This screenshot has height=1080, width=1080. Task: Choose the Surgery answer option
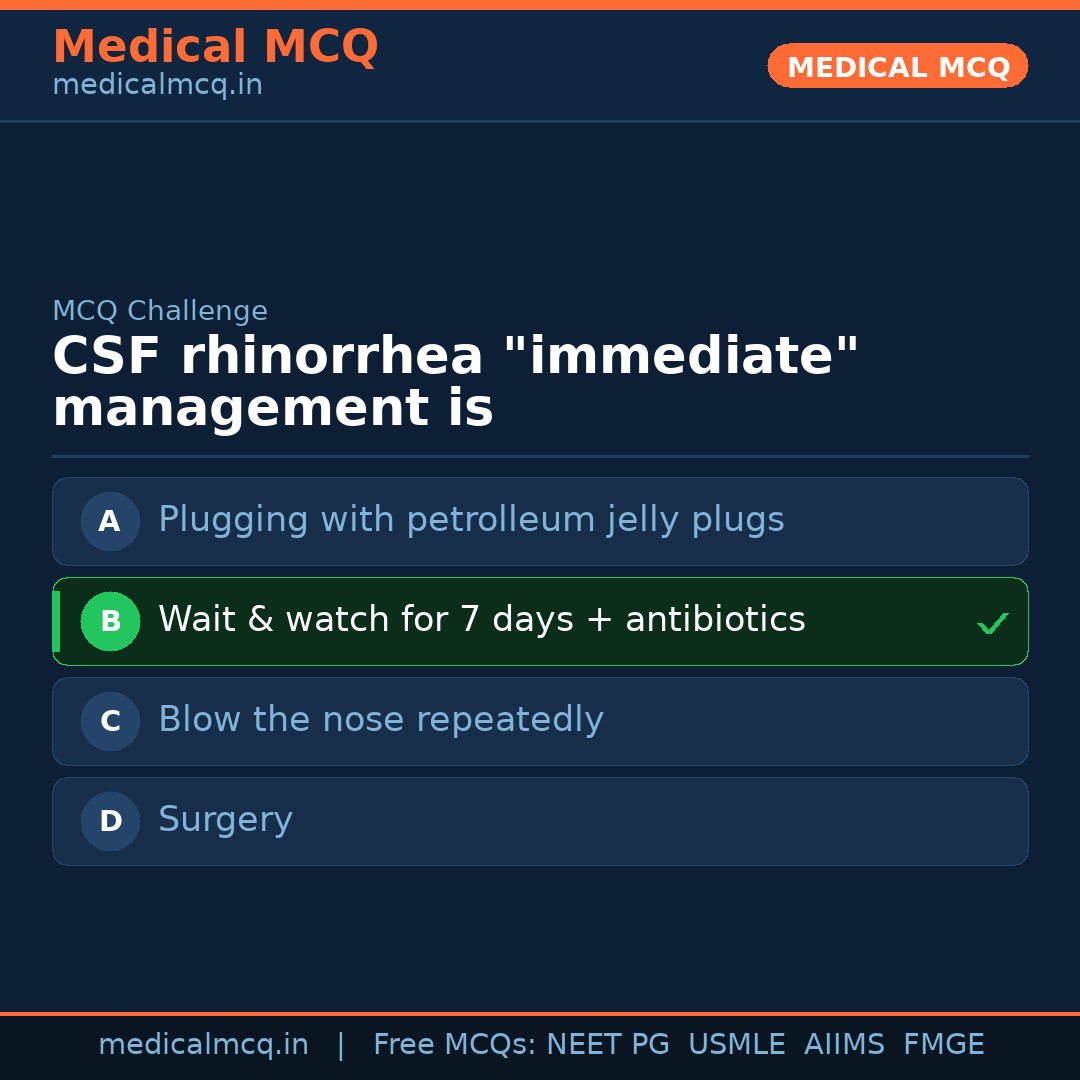click(225, 820)
